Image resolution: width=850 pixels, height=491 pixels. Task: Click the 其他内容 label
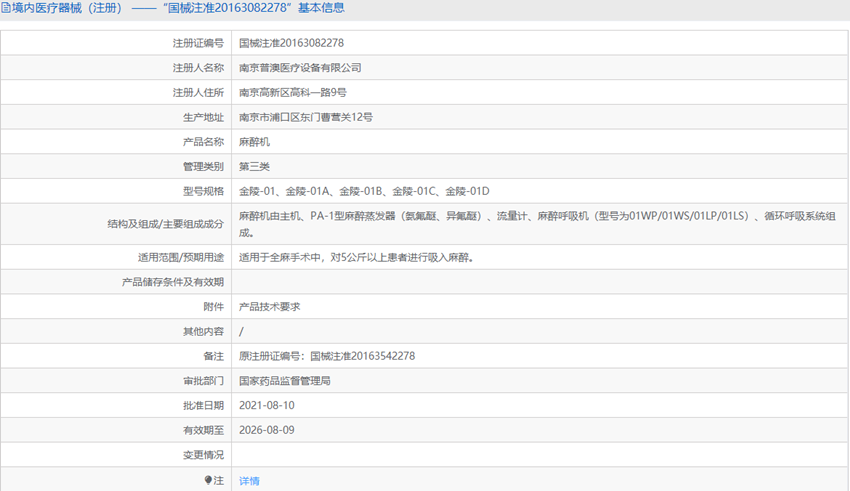point(203,331)
